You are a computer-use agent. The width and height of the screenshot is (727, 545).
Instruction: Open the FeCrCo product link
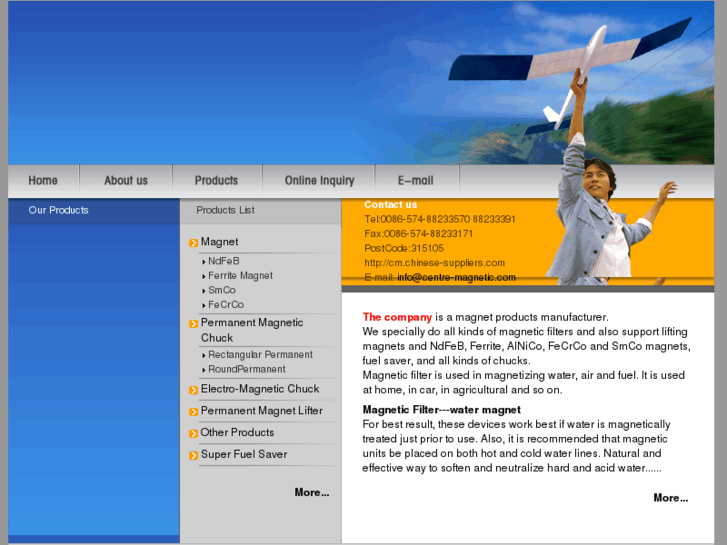(226, 305)
